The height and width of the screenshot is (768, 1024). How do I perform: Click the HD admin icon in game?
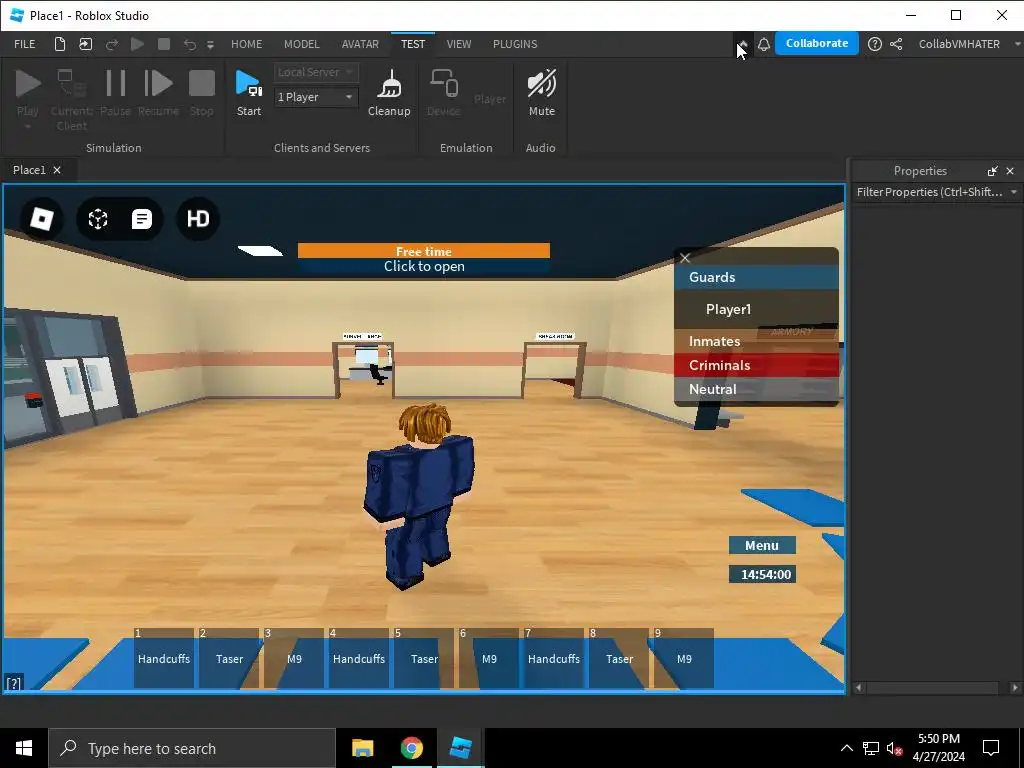(198, 218)
